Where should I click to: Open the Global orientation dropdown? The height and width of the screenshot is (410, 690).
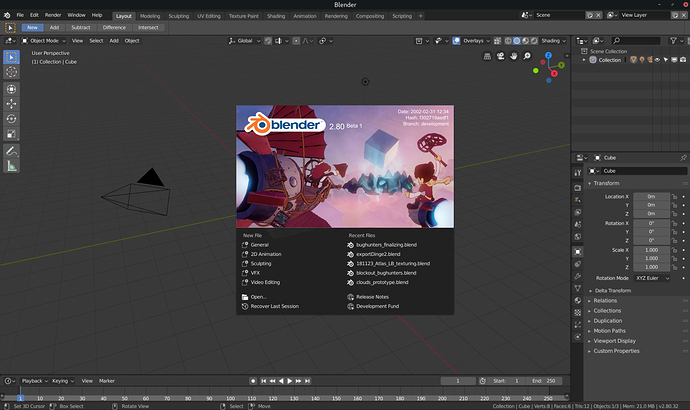[x=244, y=40]
